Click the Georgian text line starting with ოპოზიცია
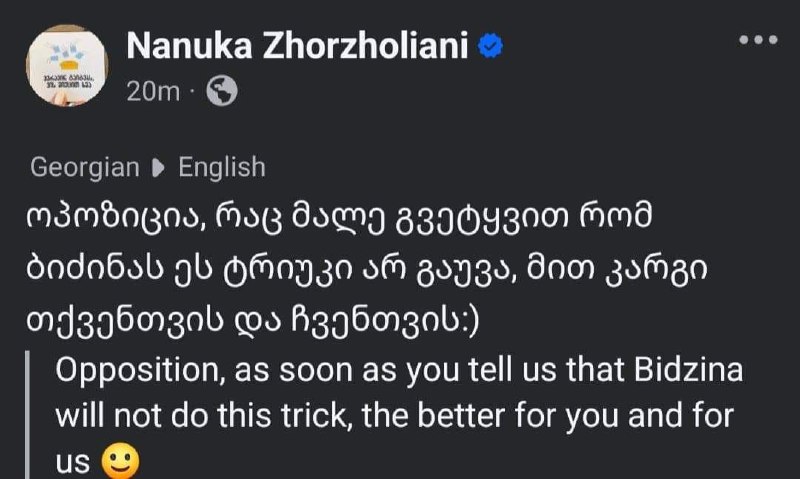 339,218
